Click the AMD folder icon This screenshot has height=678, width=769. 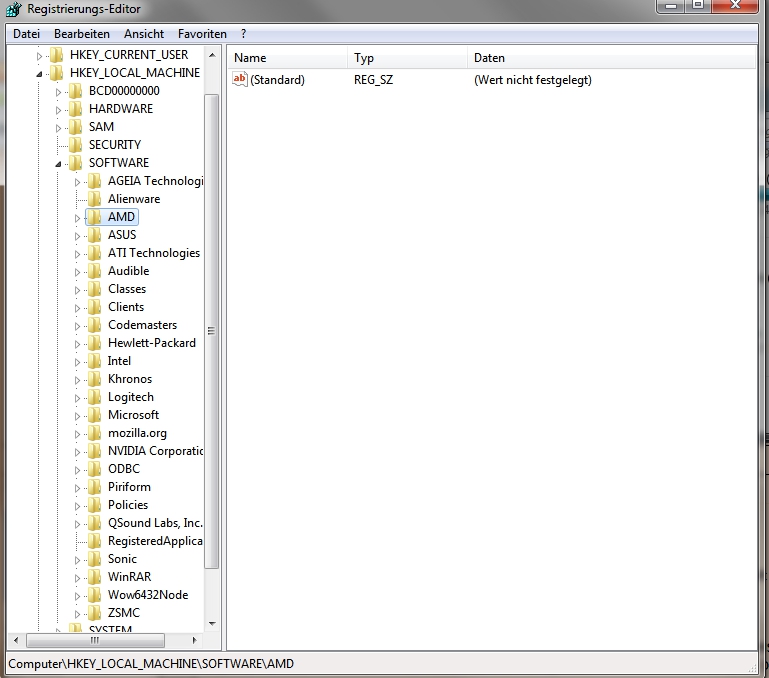pyautogui.click(x=95, y=217)
